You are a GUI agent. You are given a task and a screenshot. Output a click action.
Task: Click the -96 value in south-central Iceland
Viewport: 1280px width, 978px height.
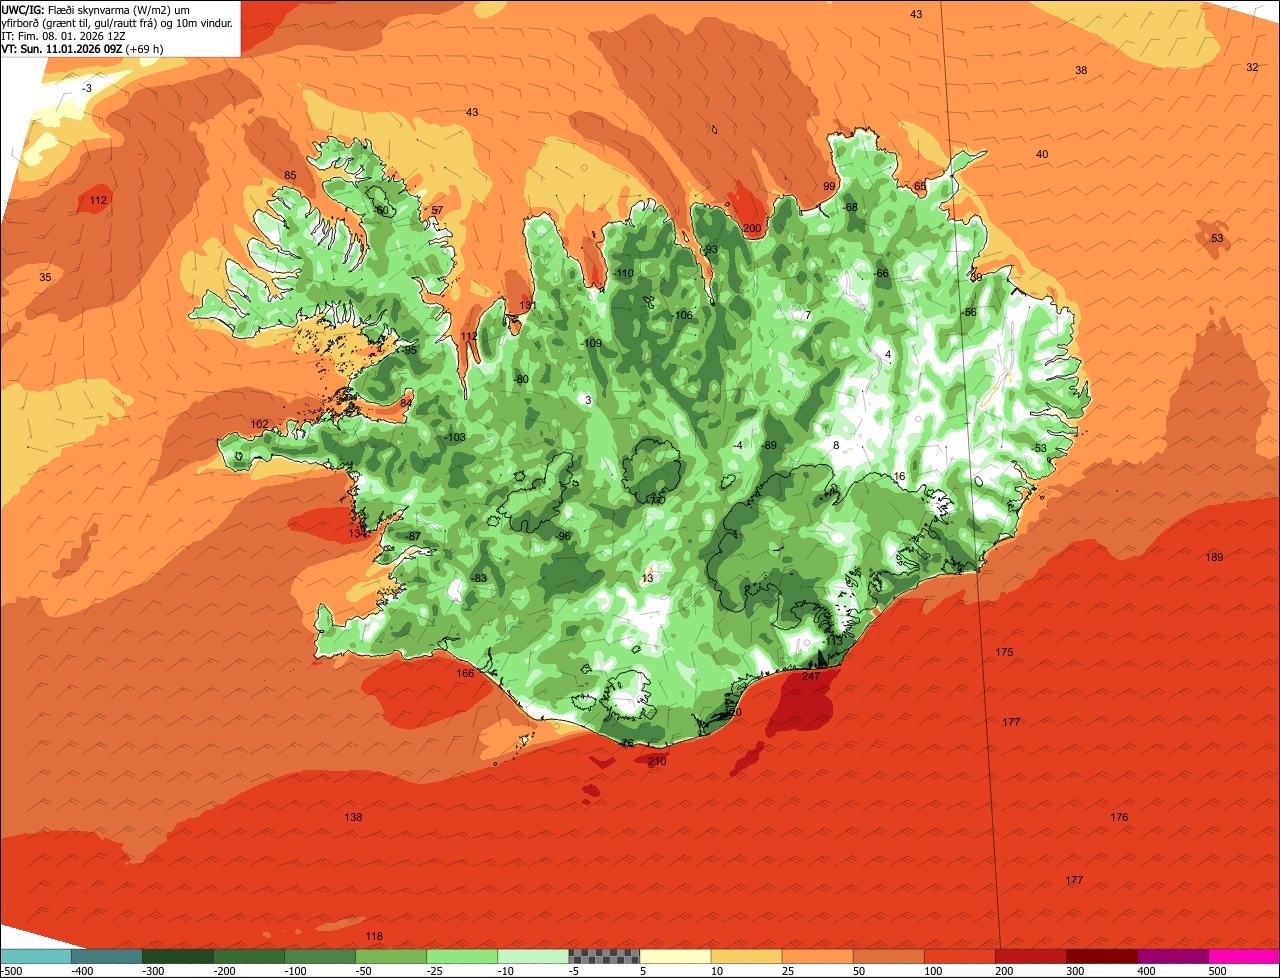[x=563, y=536]
